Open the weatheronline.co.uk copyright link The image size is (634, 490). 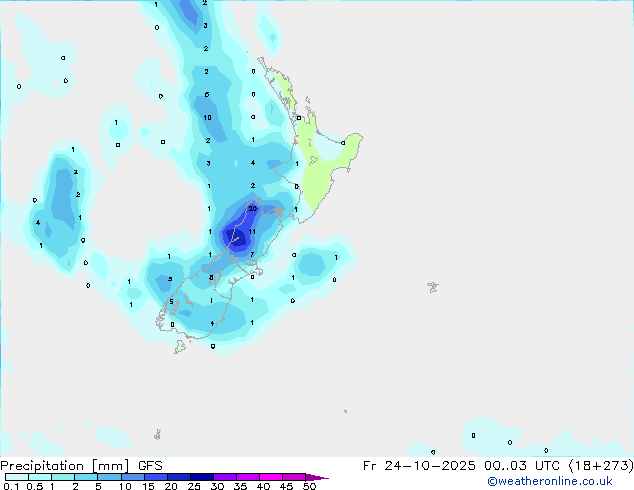point(550,481)
